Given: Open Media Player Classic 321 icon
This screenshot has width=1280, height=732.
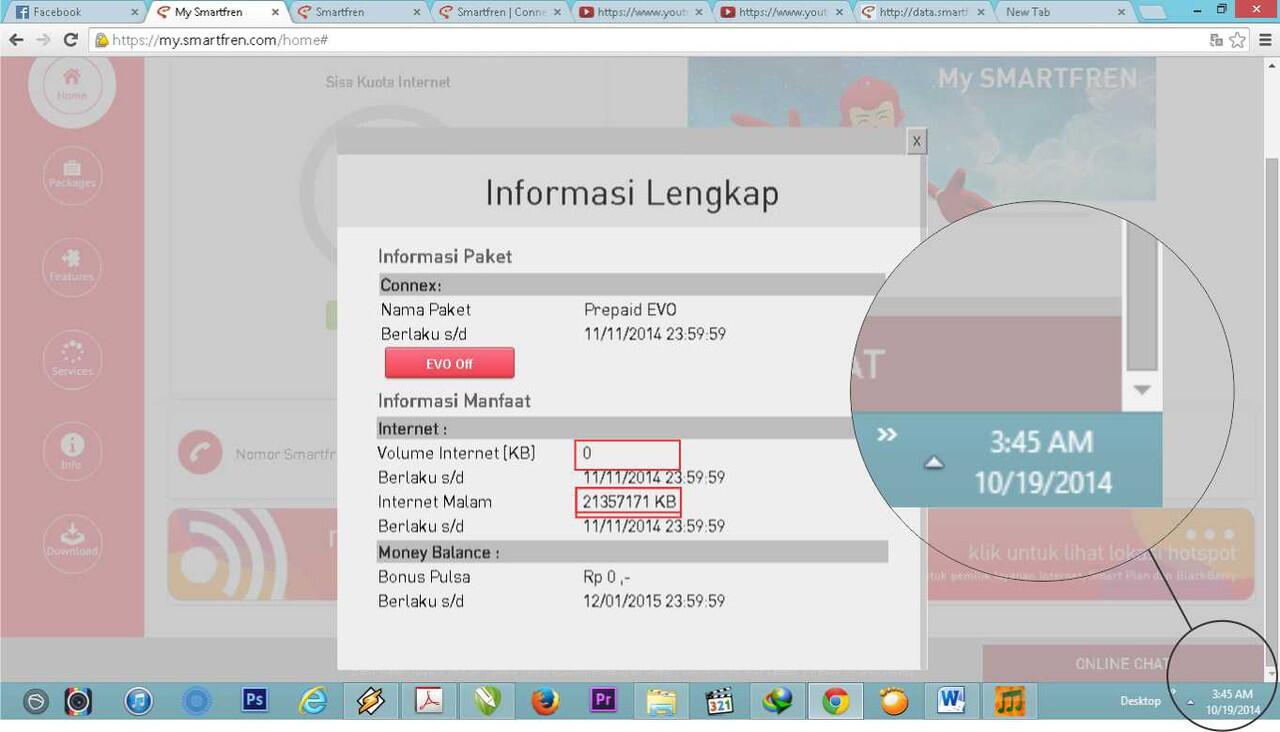Looking at the screenshot, I should (719, 701).
